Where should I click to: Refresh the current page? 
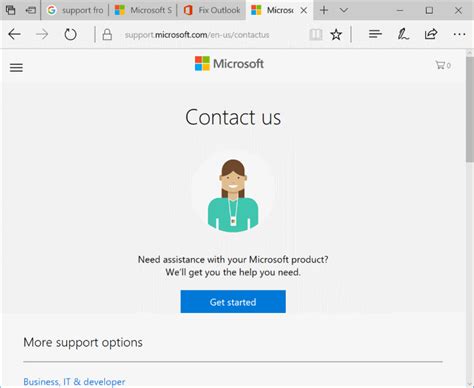click(70, 34)
